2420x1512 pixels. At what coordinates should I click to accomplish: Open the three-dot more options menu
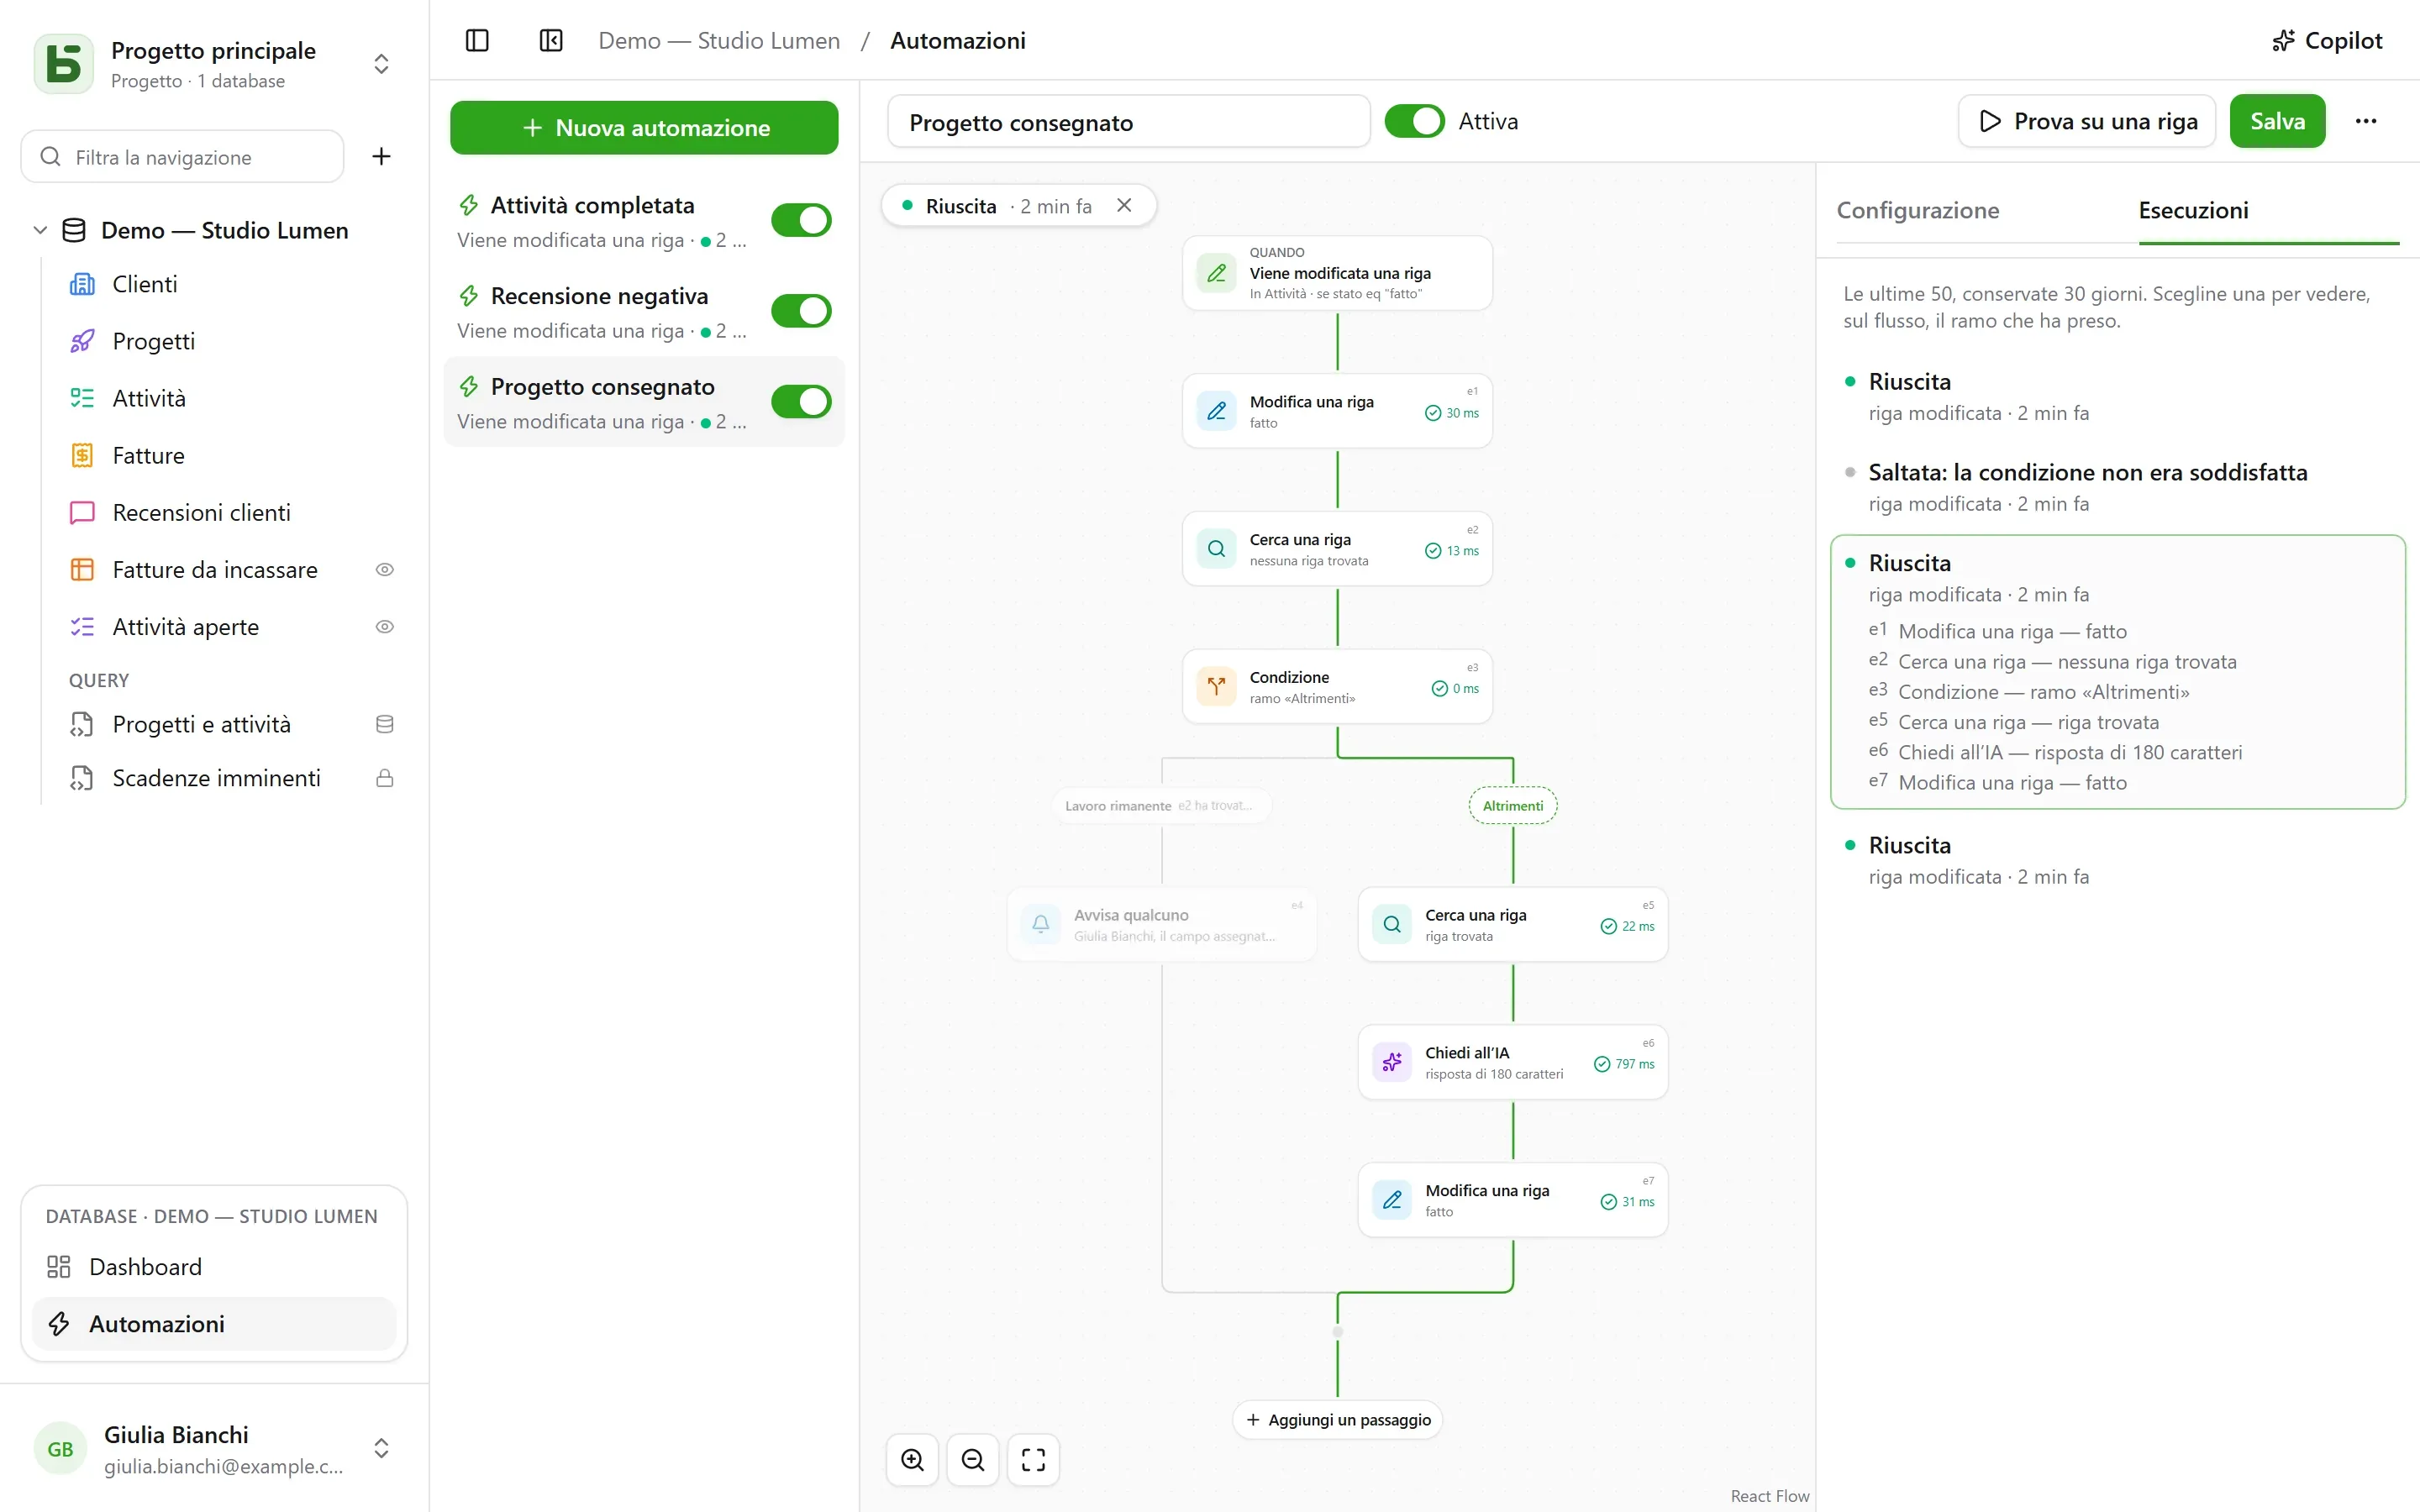(x=2365, y=121)
